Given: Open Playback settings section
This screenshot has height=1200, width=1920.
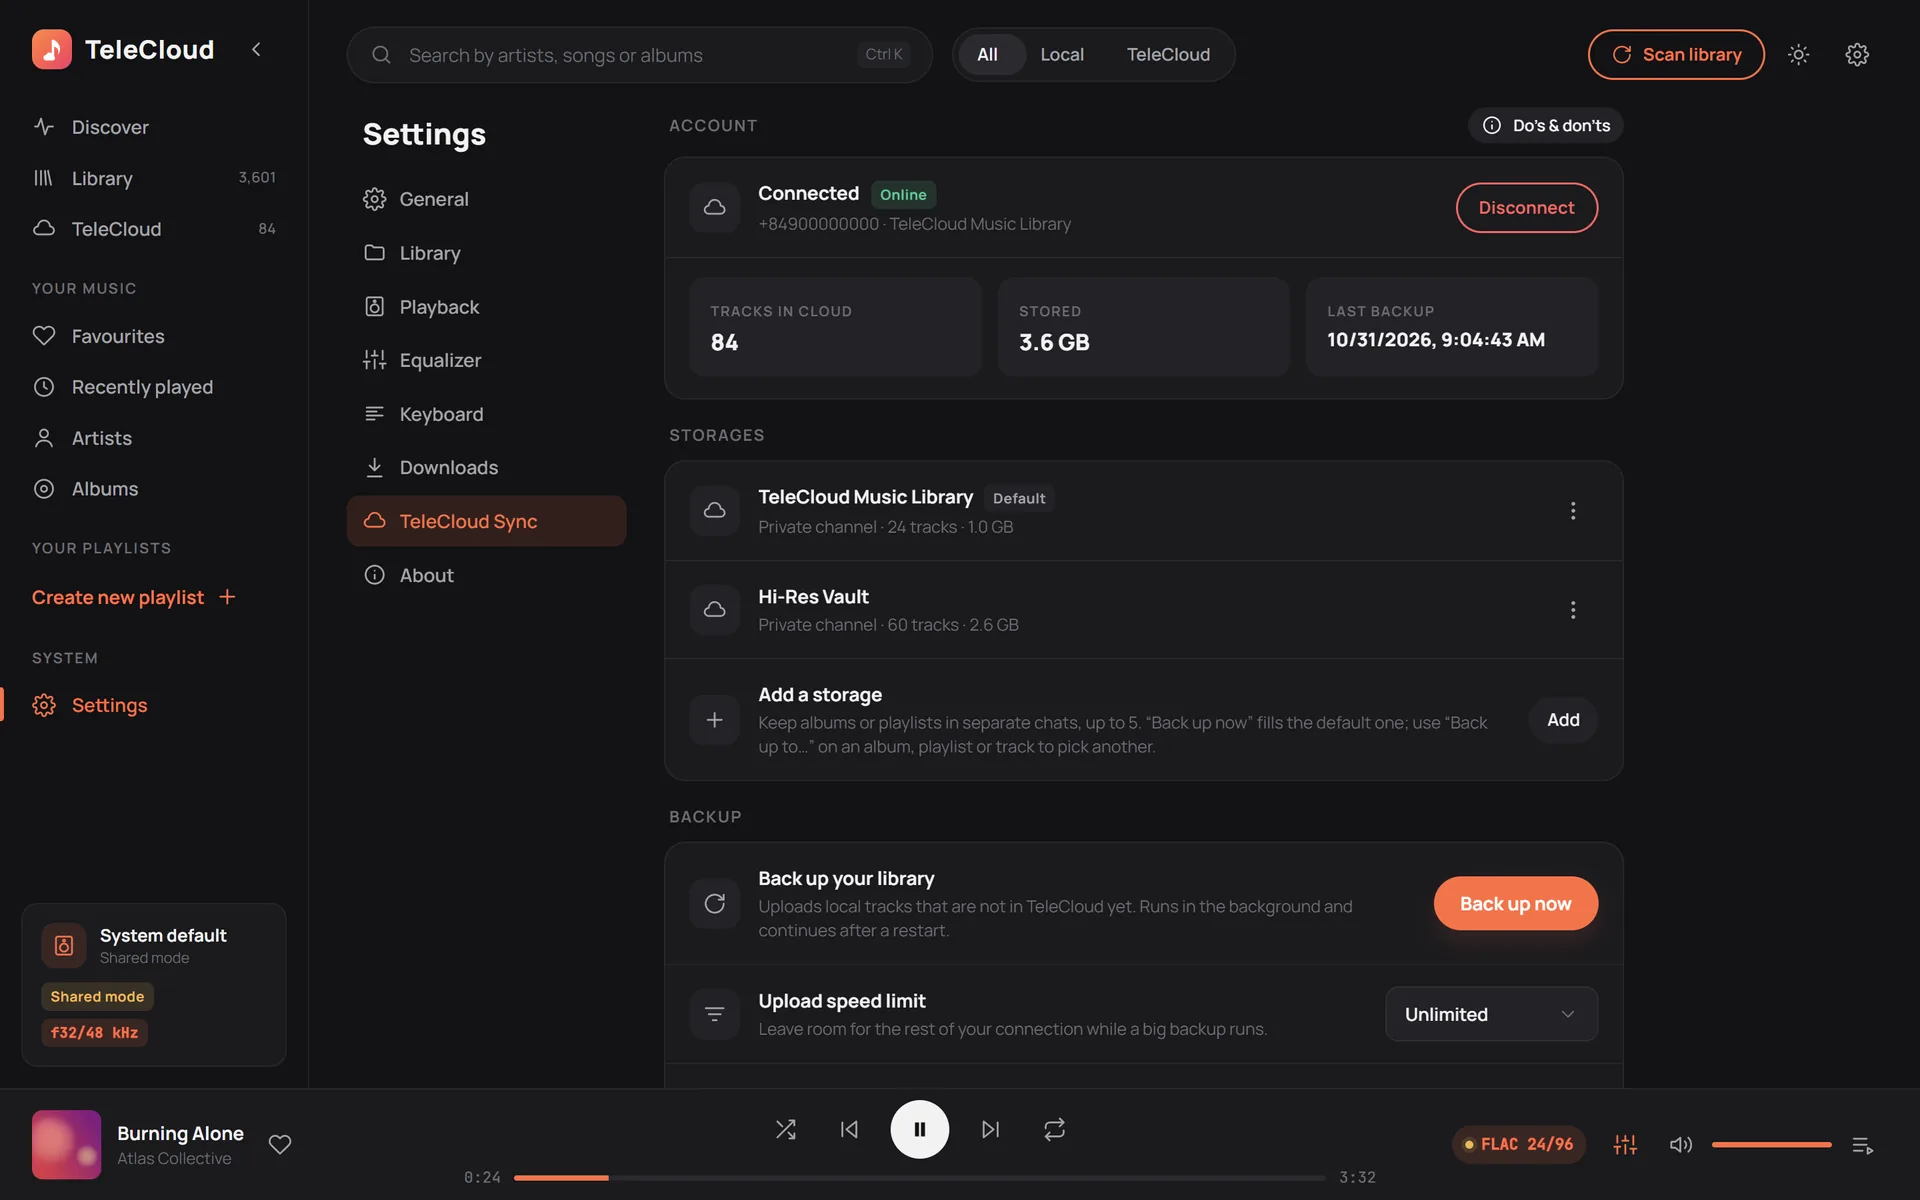Looking at the screenshot, I should (486, 307).
